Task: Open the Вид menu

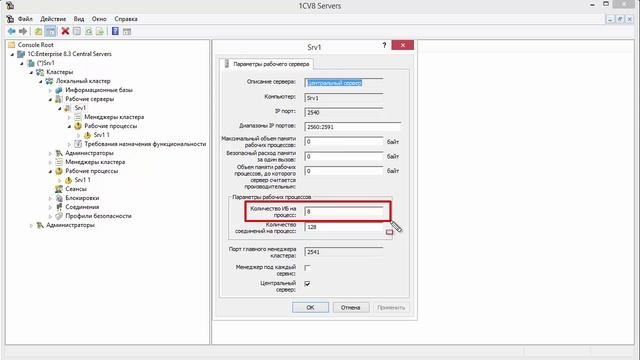Action: pos(79,19)
